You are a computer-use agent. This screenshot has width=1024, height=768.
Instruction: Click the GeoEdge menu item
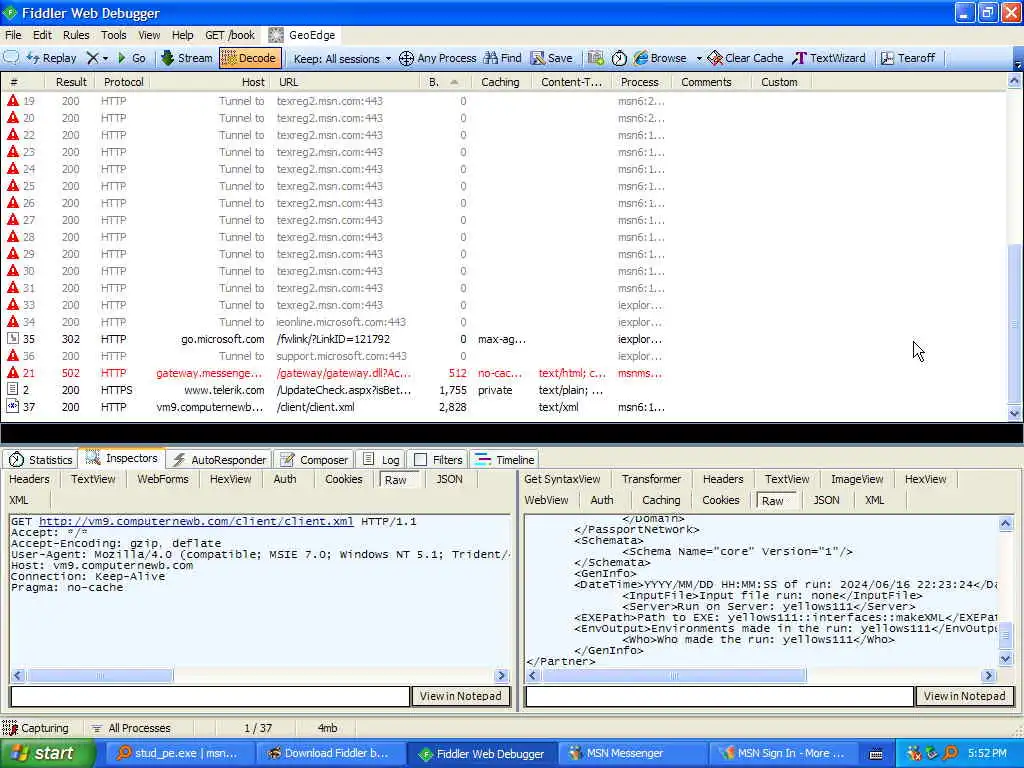click(x=302, y=35)
